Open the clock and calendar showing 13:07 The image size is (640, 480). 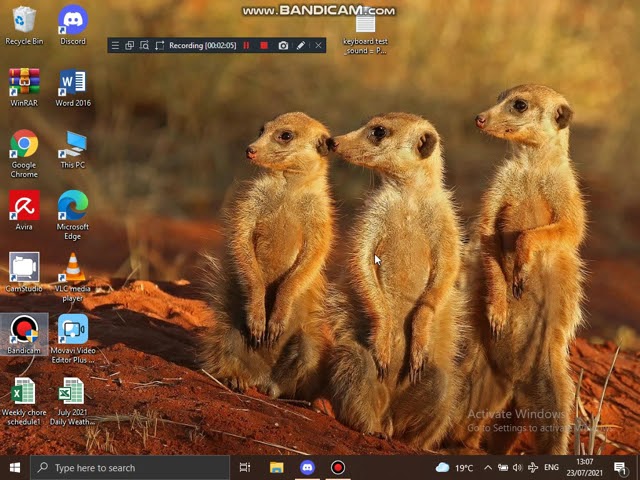584,468
